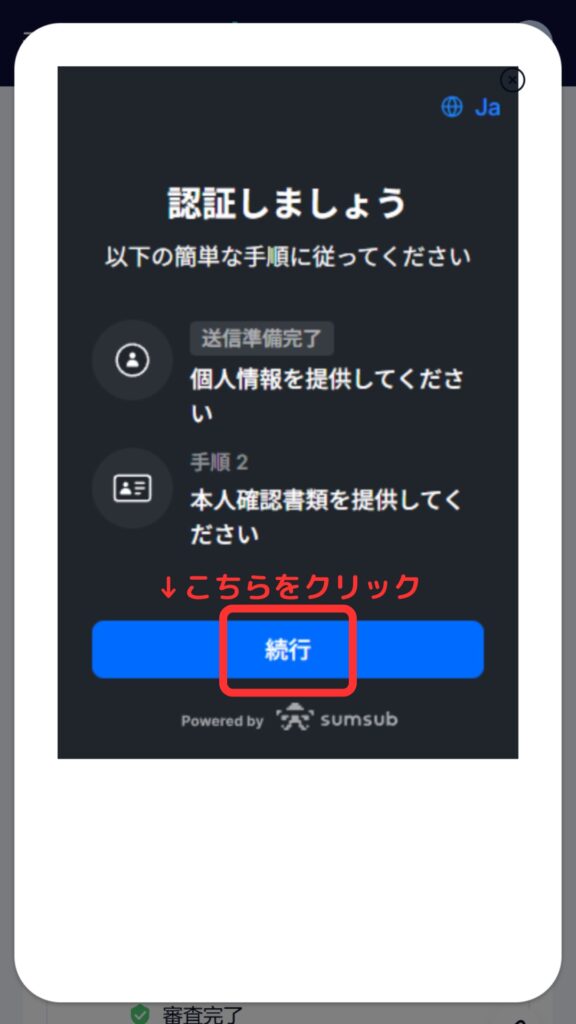
Task: Click the green shield checkmark icon
Action: coord(140,1014)
